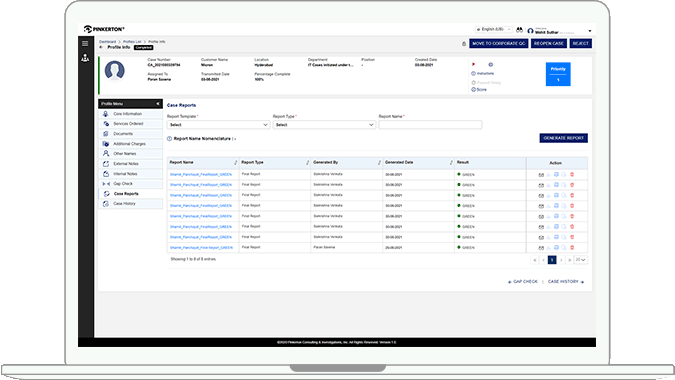Image resolution: width=675 pixels, height=380 pixels.
Task: Open the Report Template dropdown
Action: pos(218,125)
